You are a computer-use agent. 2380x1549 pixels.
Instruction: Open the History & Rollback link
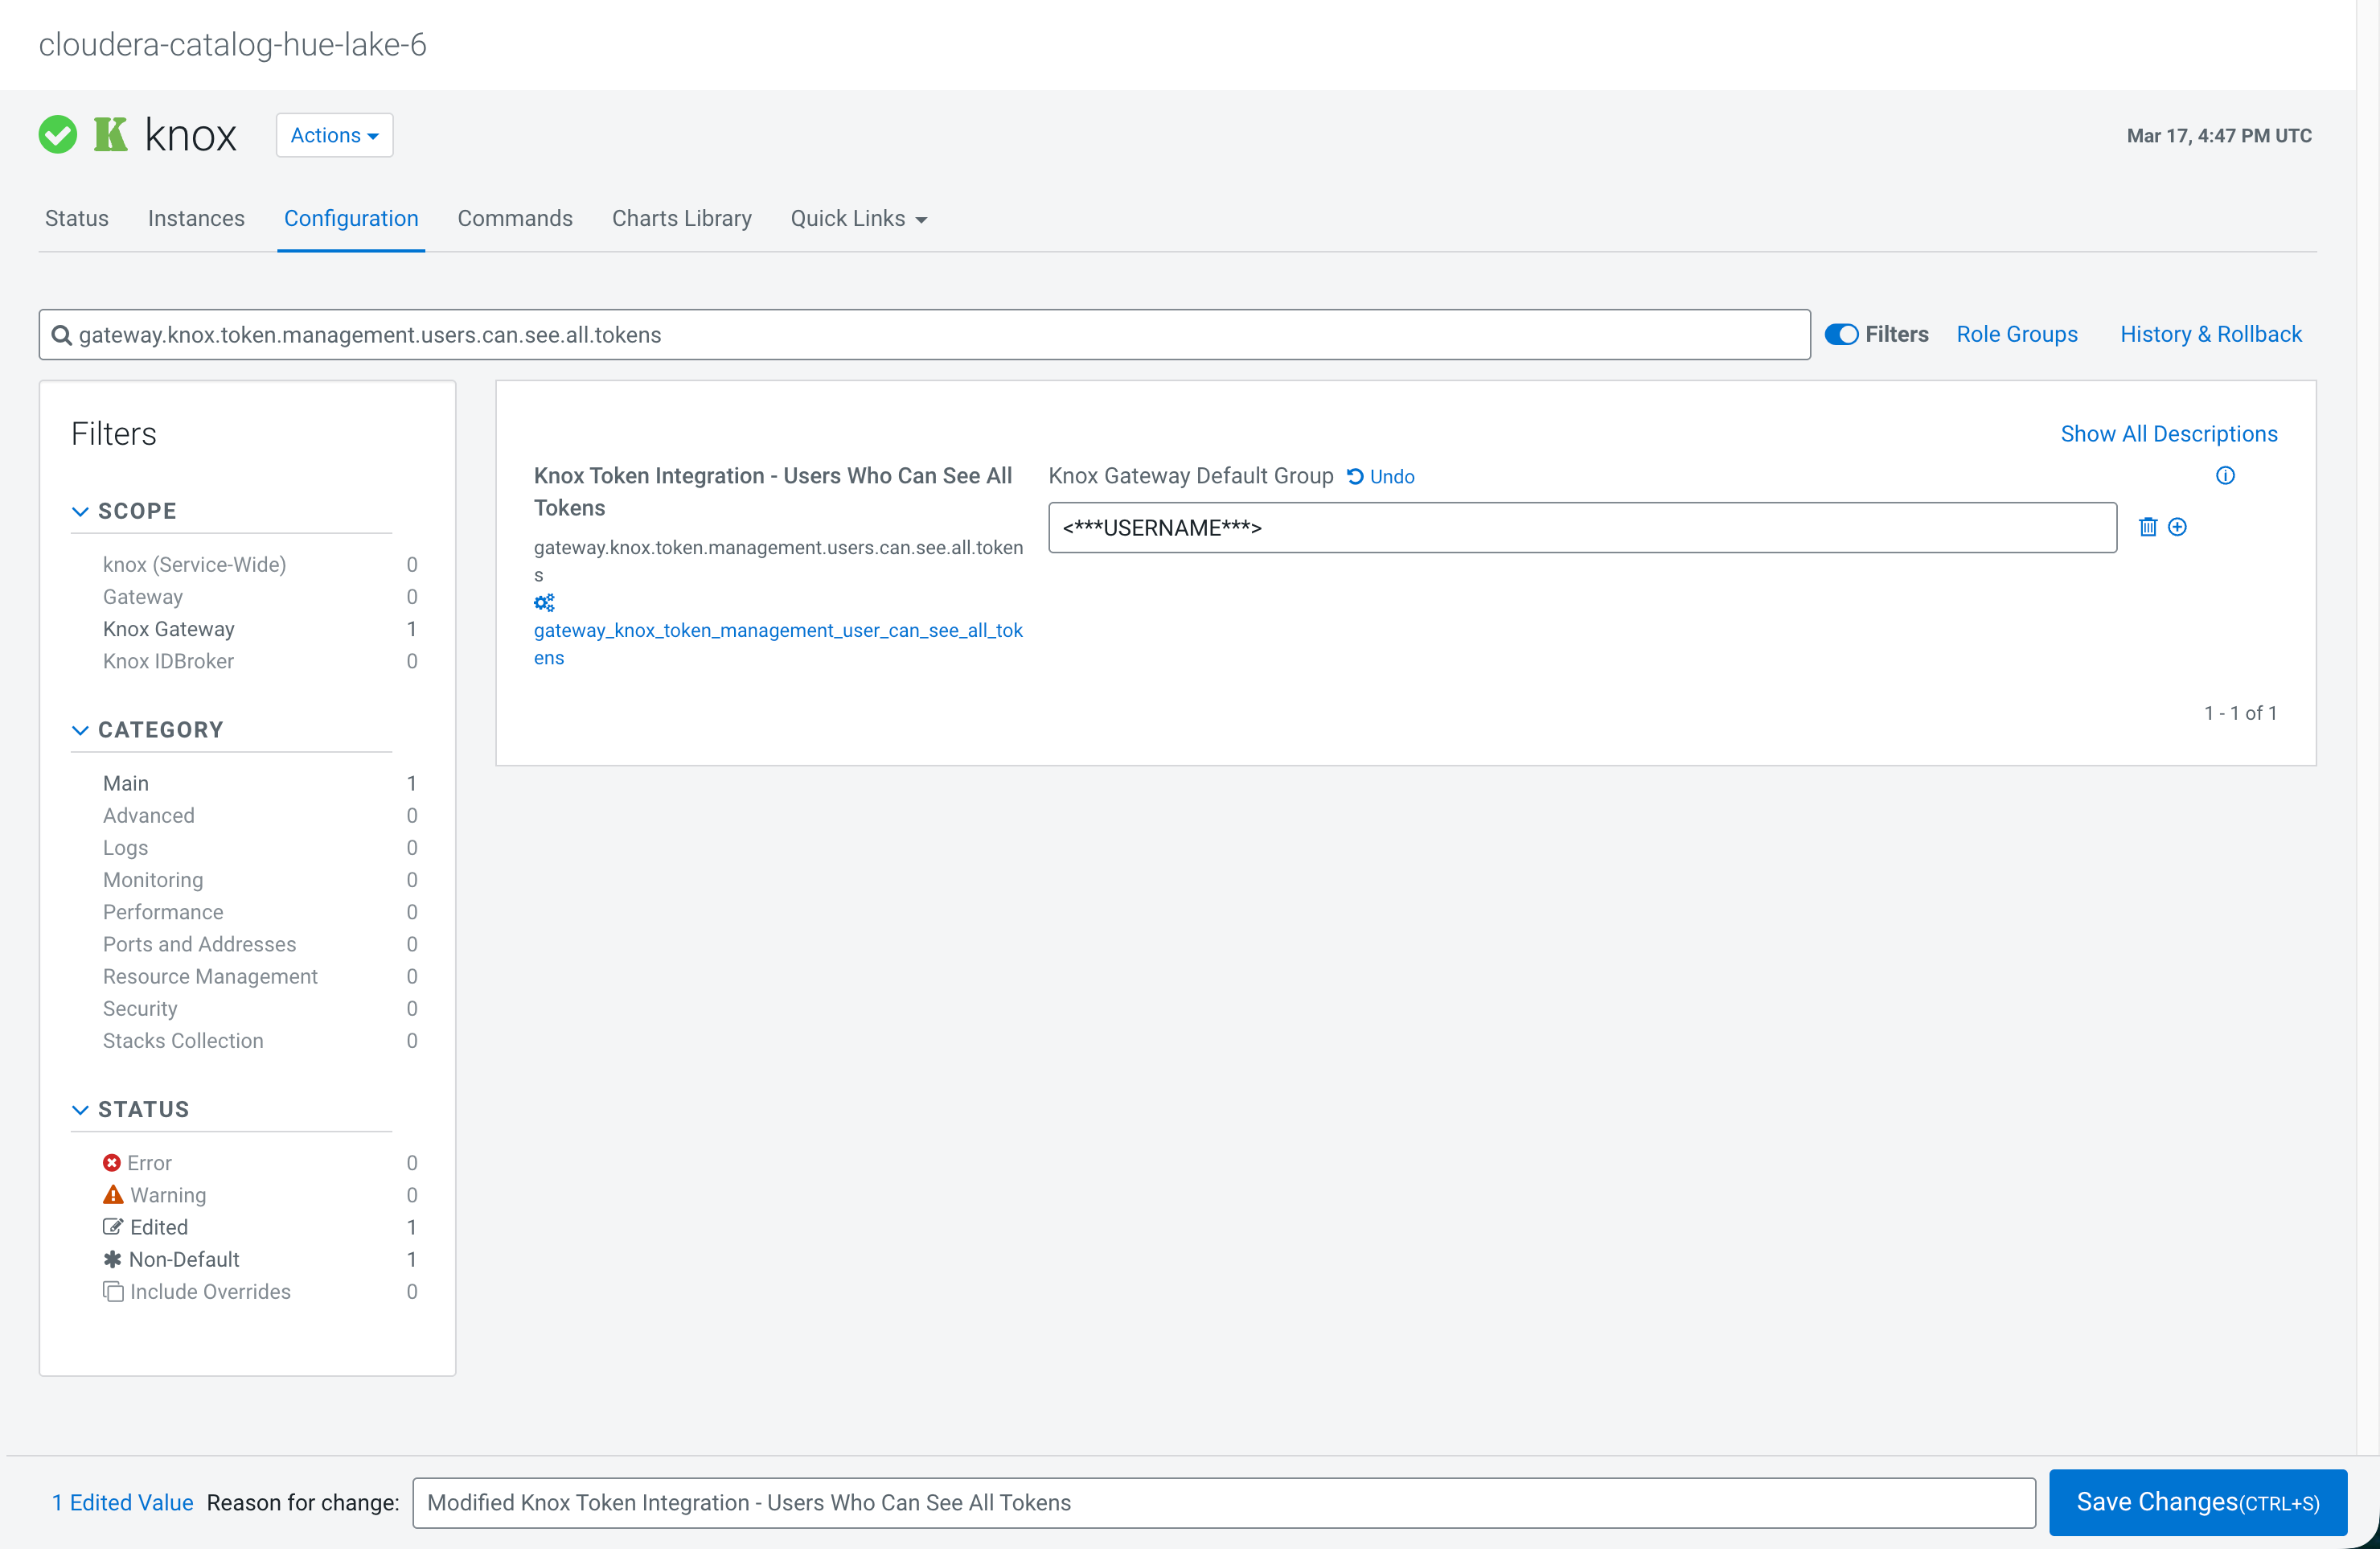point(2210,334)
